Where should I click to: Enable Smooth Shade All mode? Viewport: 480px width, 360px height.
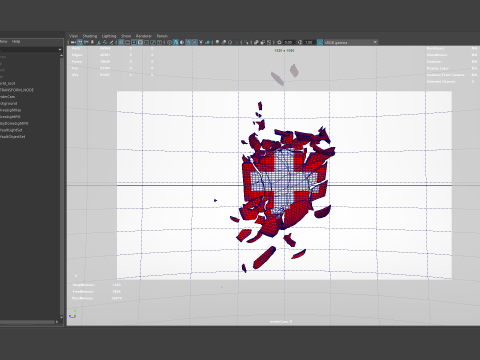click(176, 42)
